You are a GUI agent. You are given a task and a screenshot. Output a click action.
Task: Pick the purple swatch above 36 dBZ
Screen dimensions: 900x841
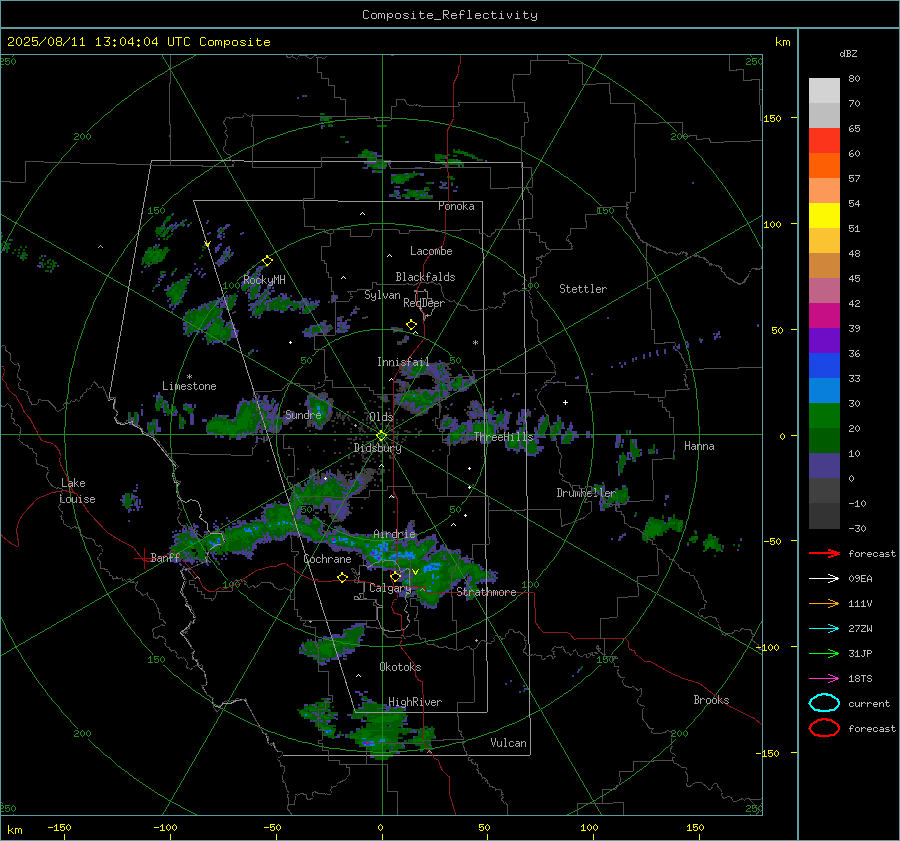tap(824, 341)
